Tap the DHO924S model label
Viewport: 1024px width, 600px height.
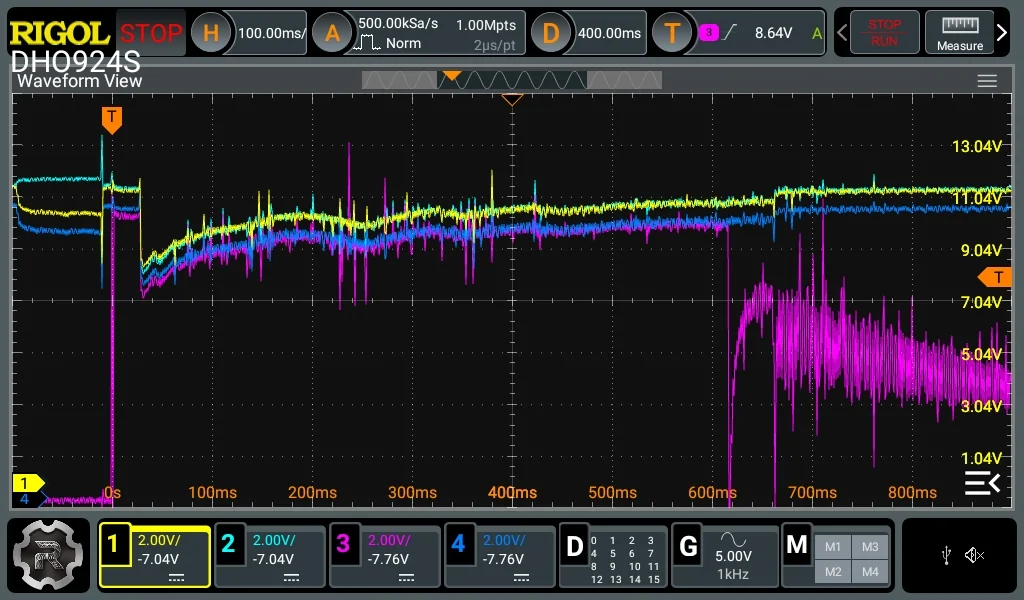click(75, 62)
